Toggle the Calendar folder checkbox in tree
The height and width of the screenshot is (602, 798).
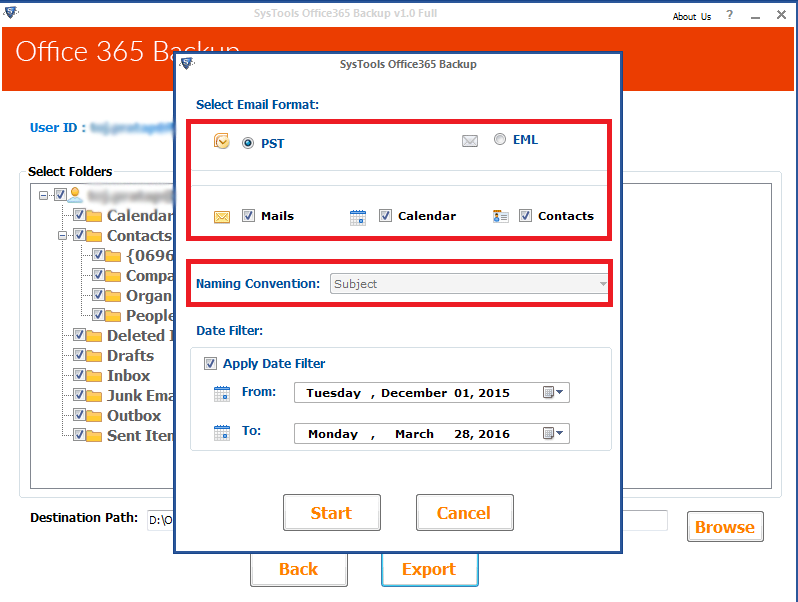pyautogui.click(x=79, y=214)
